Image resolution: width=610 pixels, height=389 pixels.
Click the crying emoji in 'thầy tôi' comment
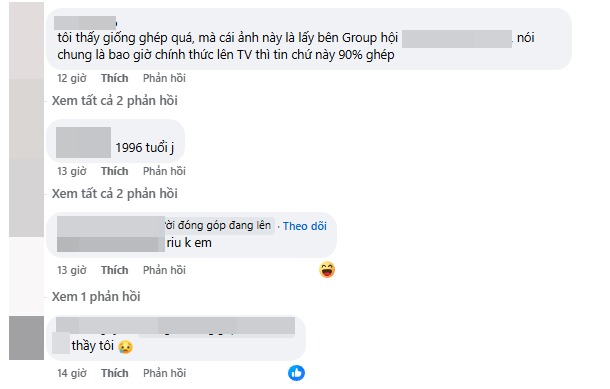coord(126,346)
